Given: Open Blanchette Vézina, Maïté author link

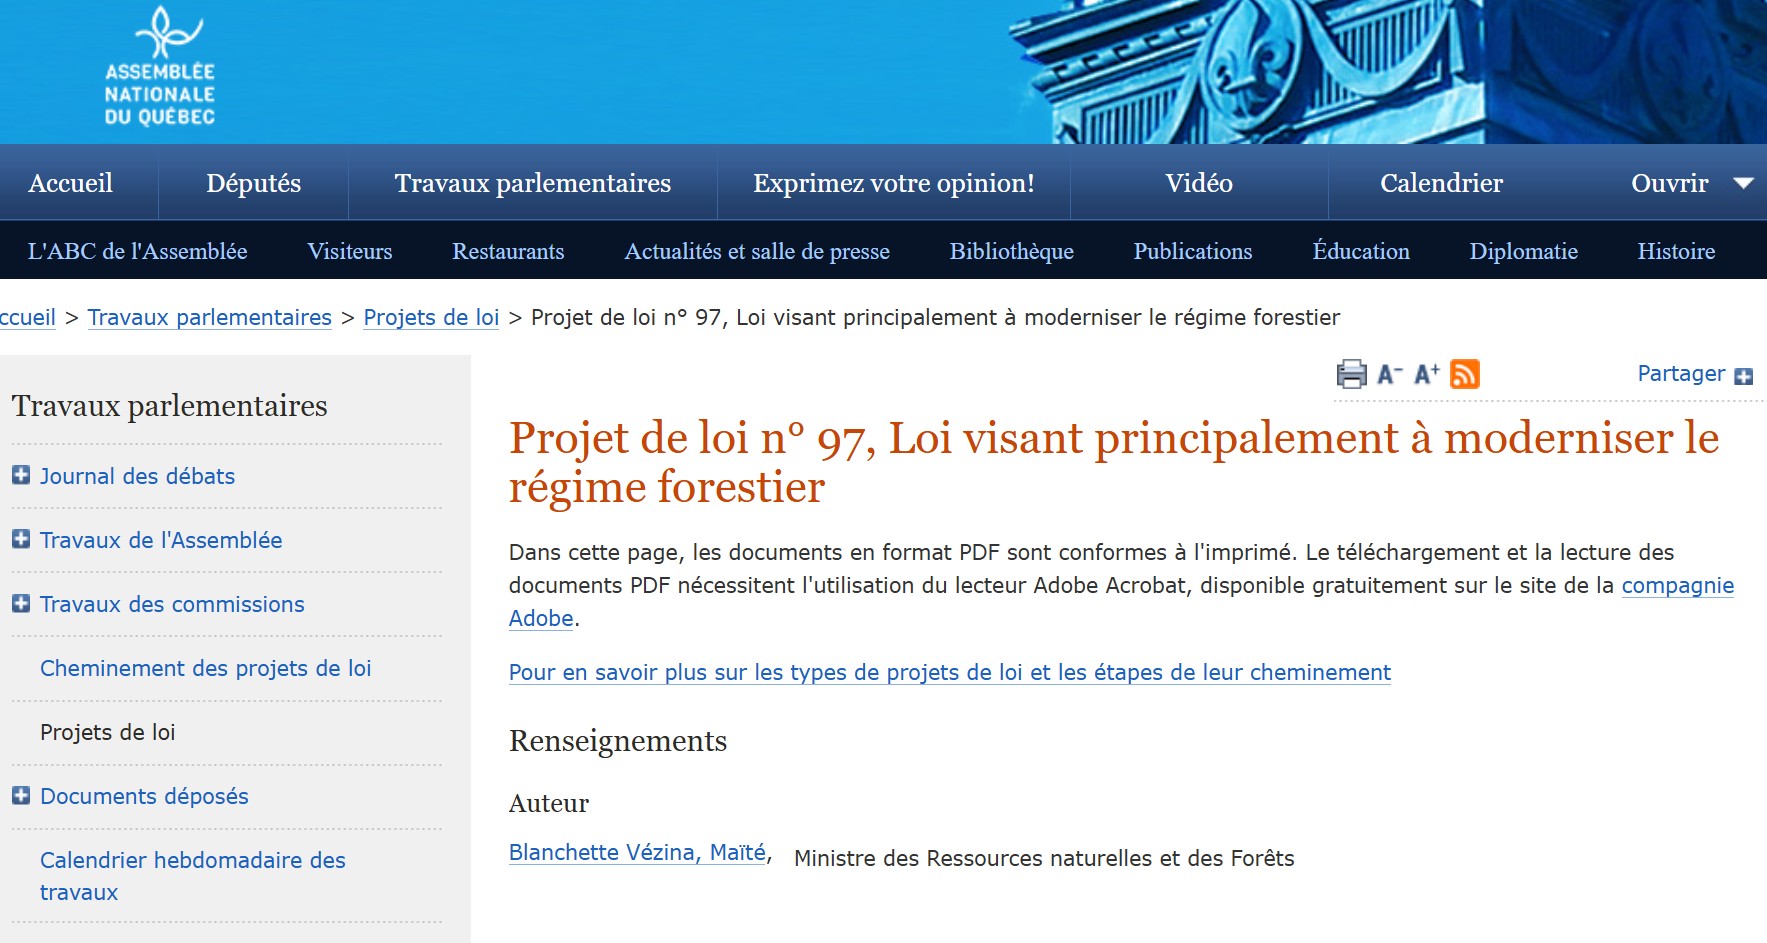Looking at the screenshot, I should click(x=638, y=853).
